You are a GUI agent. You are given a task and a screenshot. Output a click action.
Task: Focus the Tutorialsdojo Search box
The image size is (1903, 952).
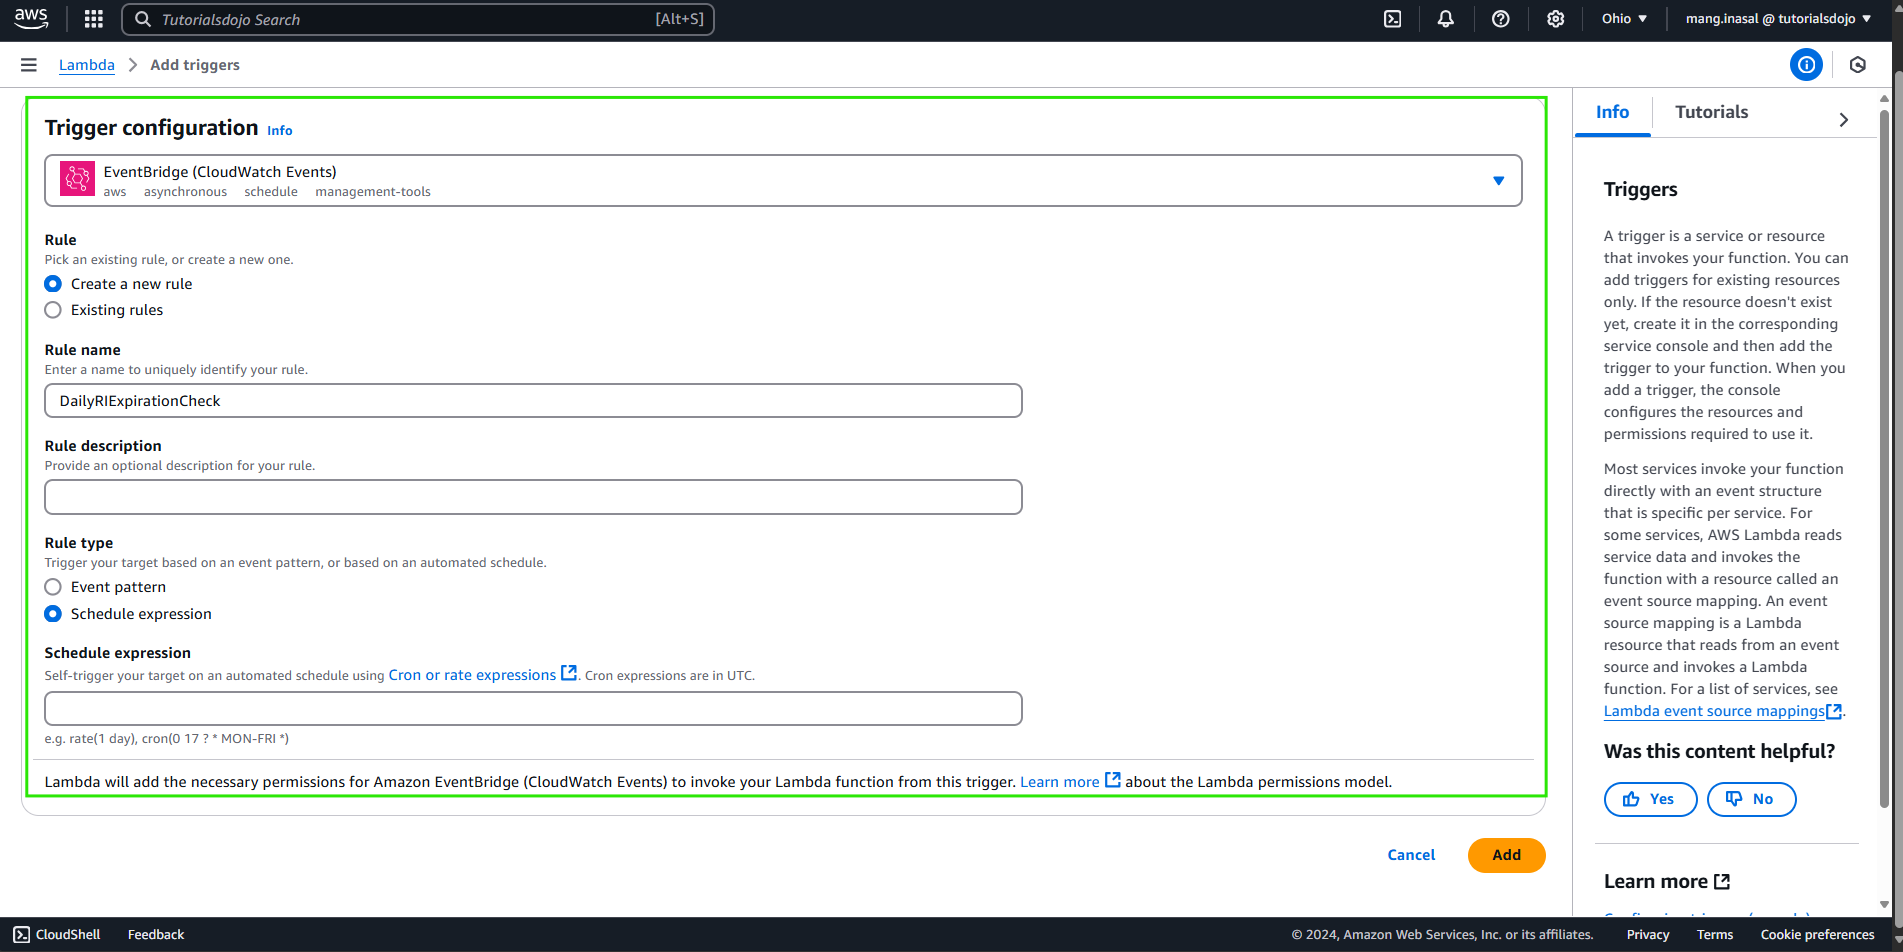[x=418, y=19]
